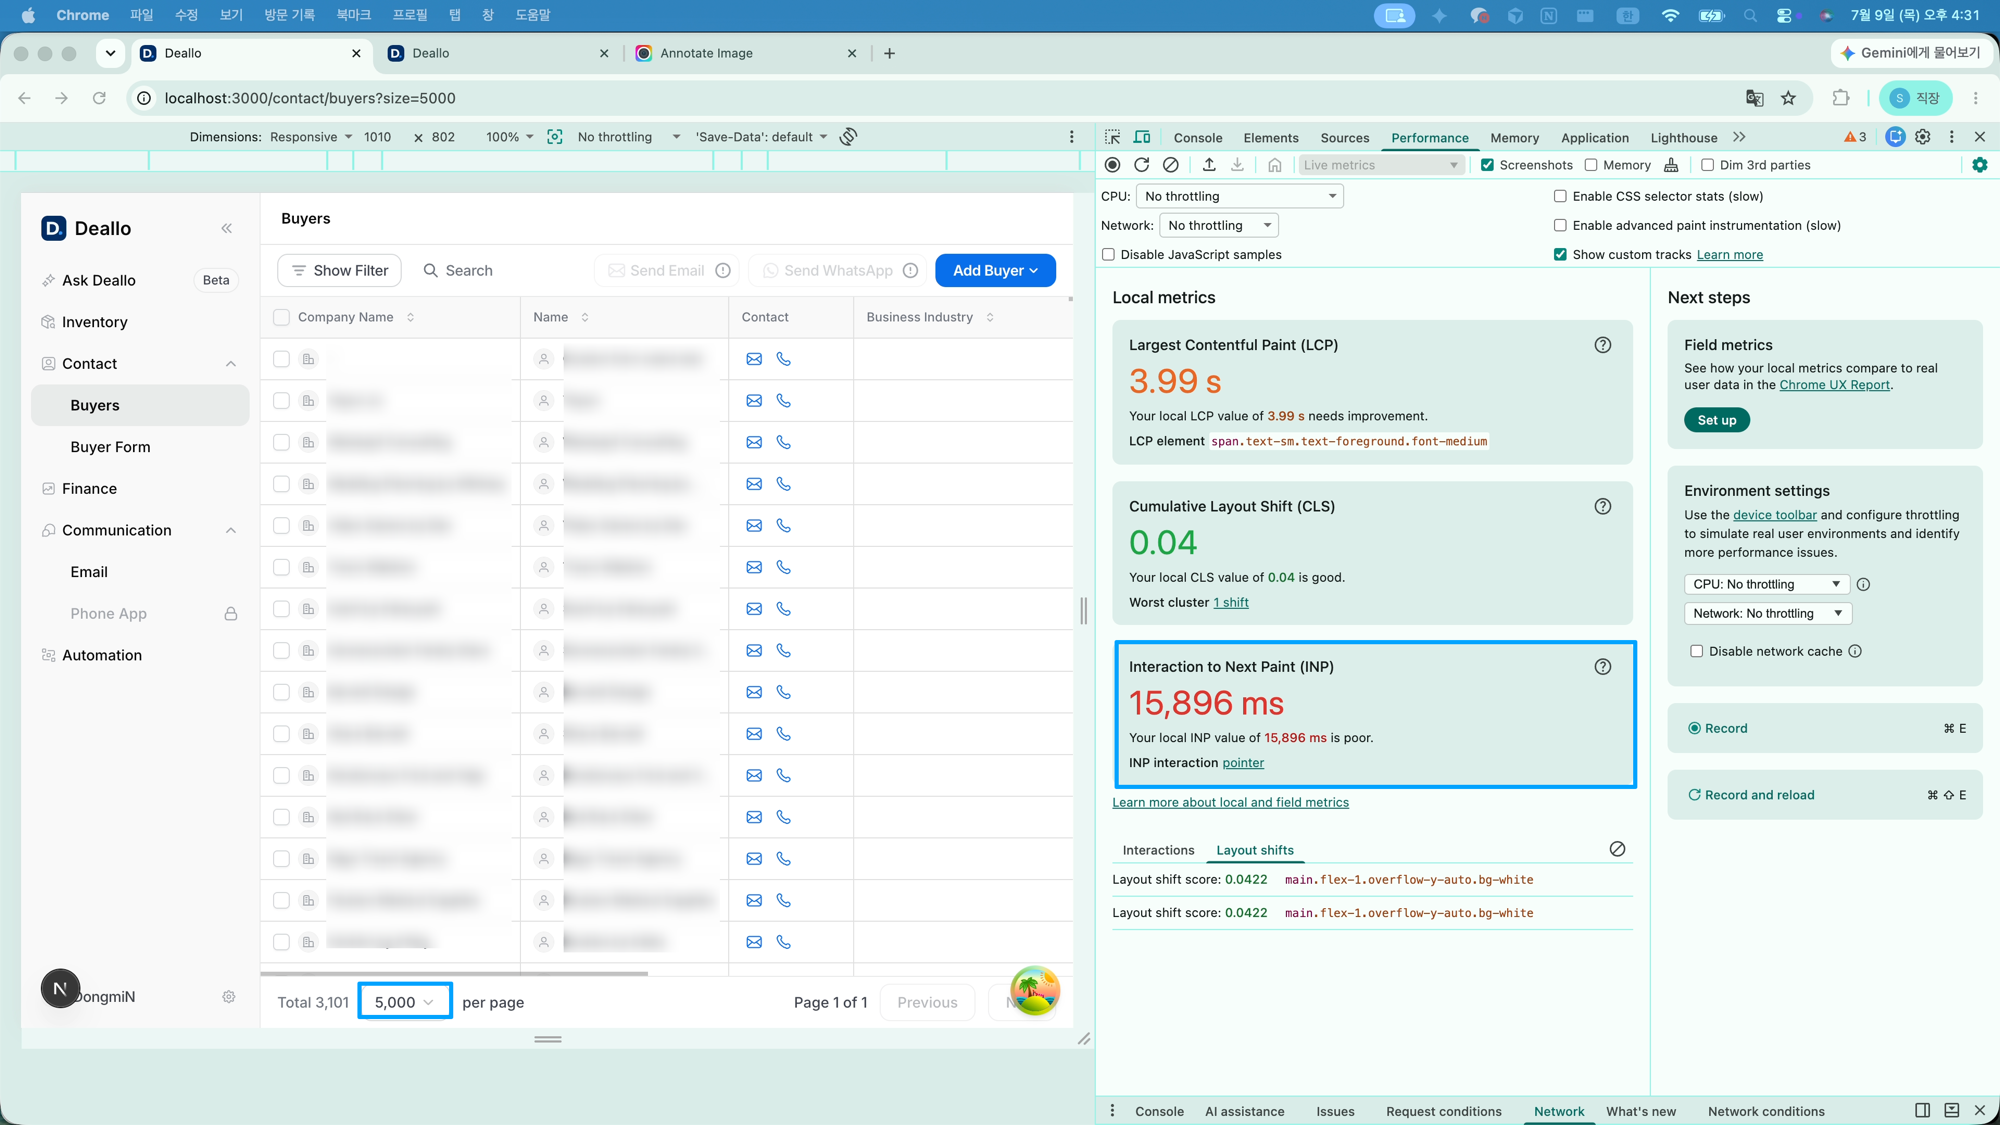Open the CPU throttling dropdown at top

(x=1240, y=196)
